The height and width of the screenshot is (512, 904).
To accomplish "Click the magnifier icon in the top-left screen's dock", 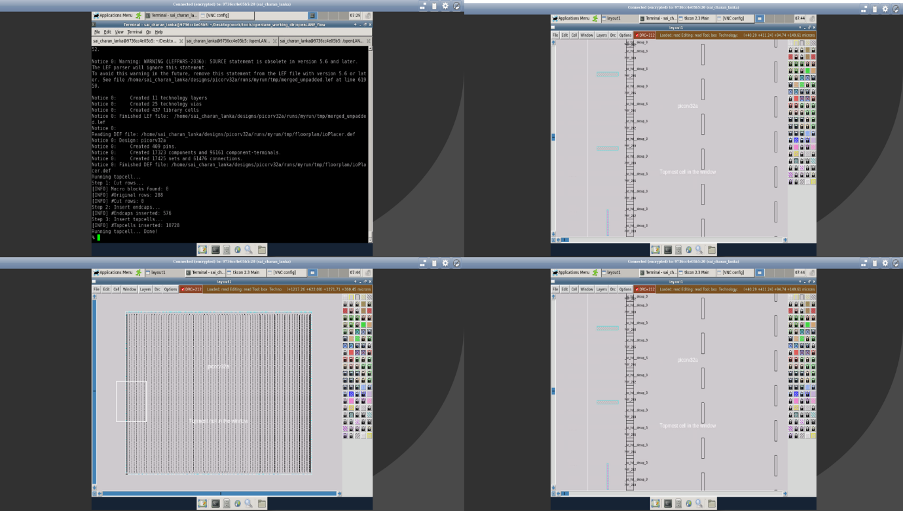I will (x=249, y=249).
